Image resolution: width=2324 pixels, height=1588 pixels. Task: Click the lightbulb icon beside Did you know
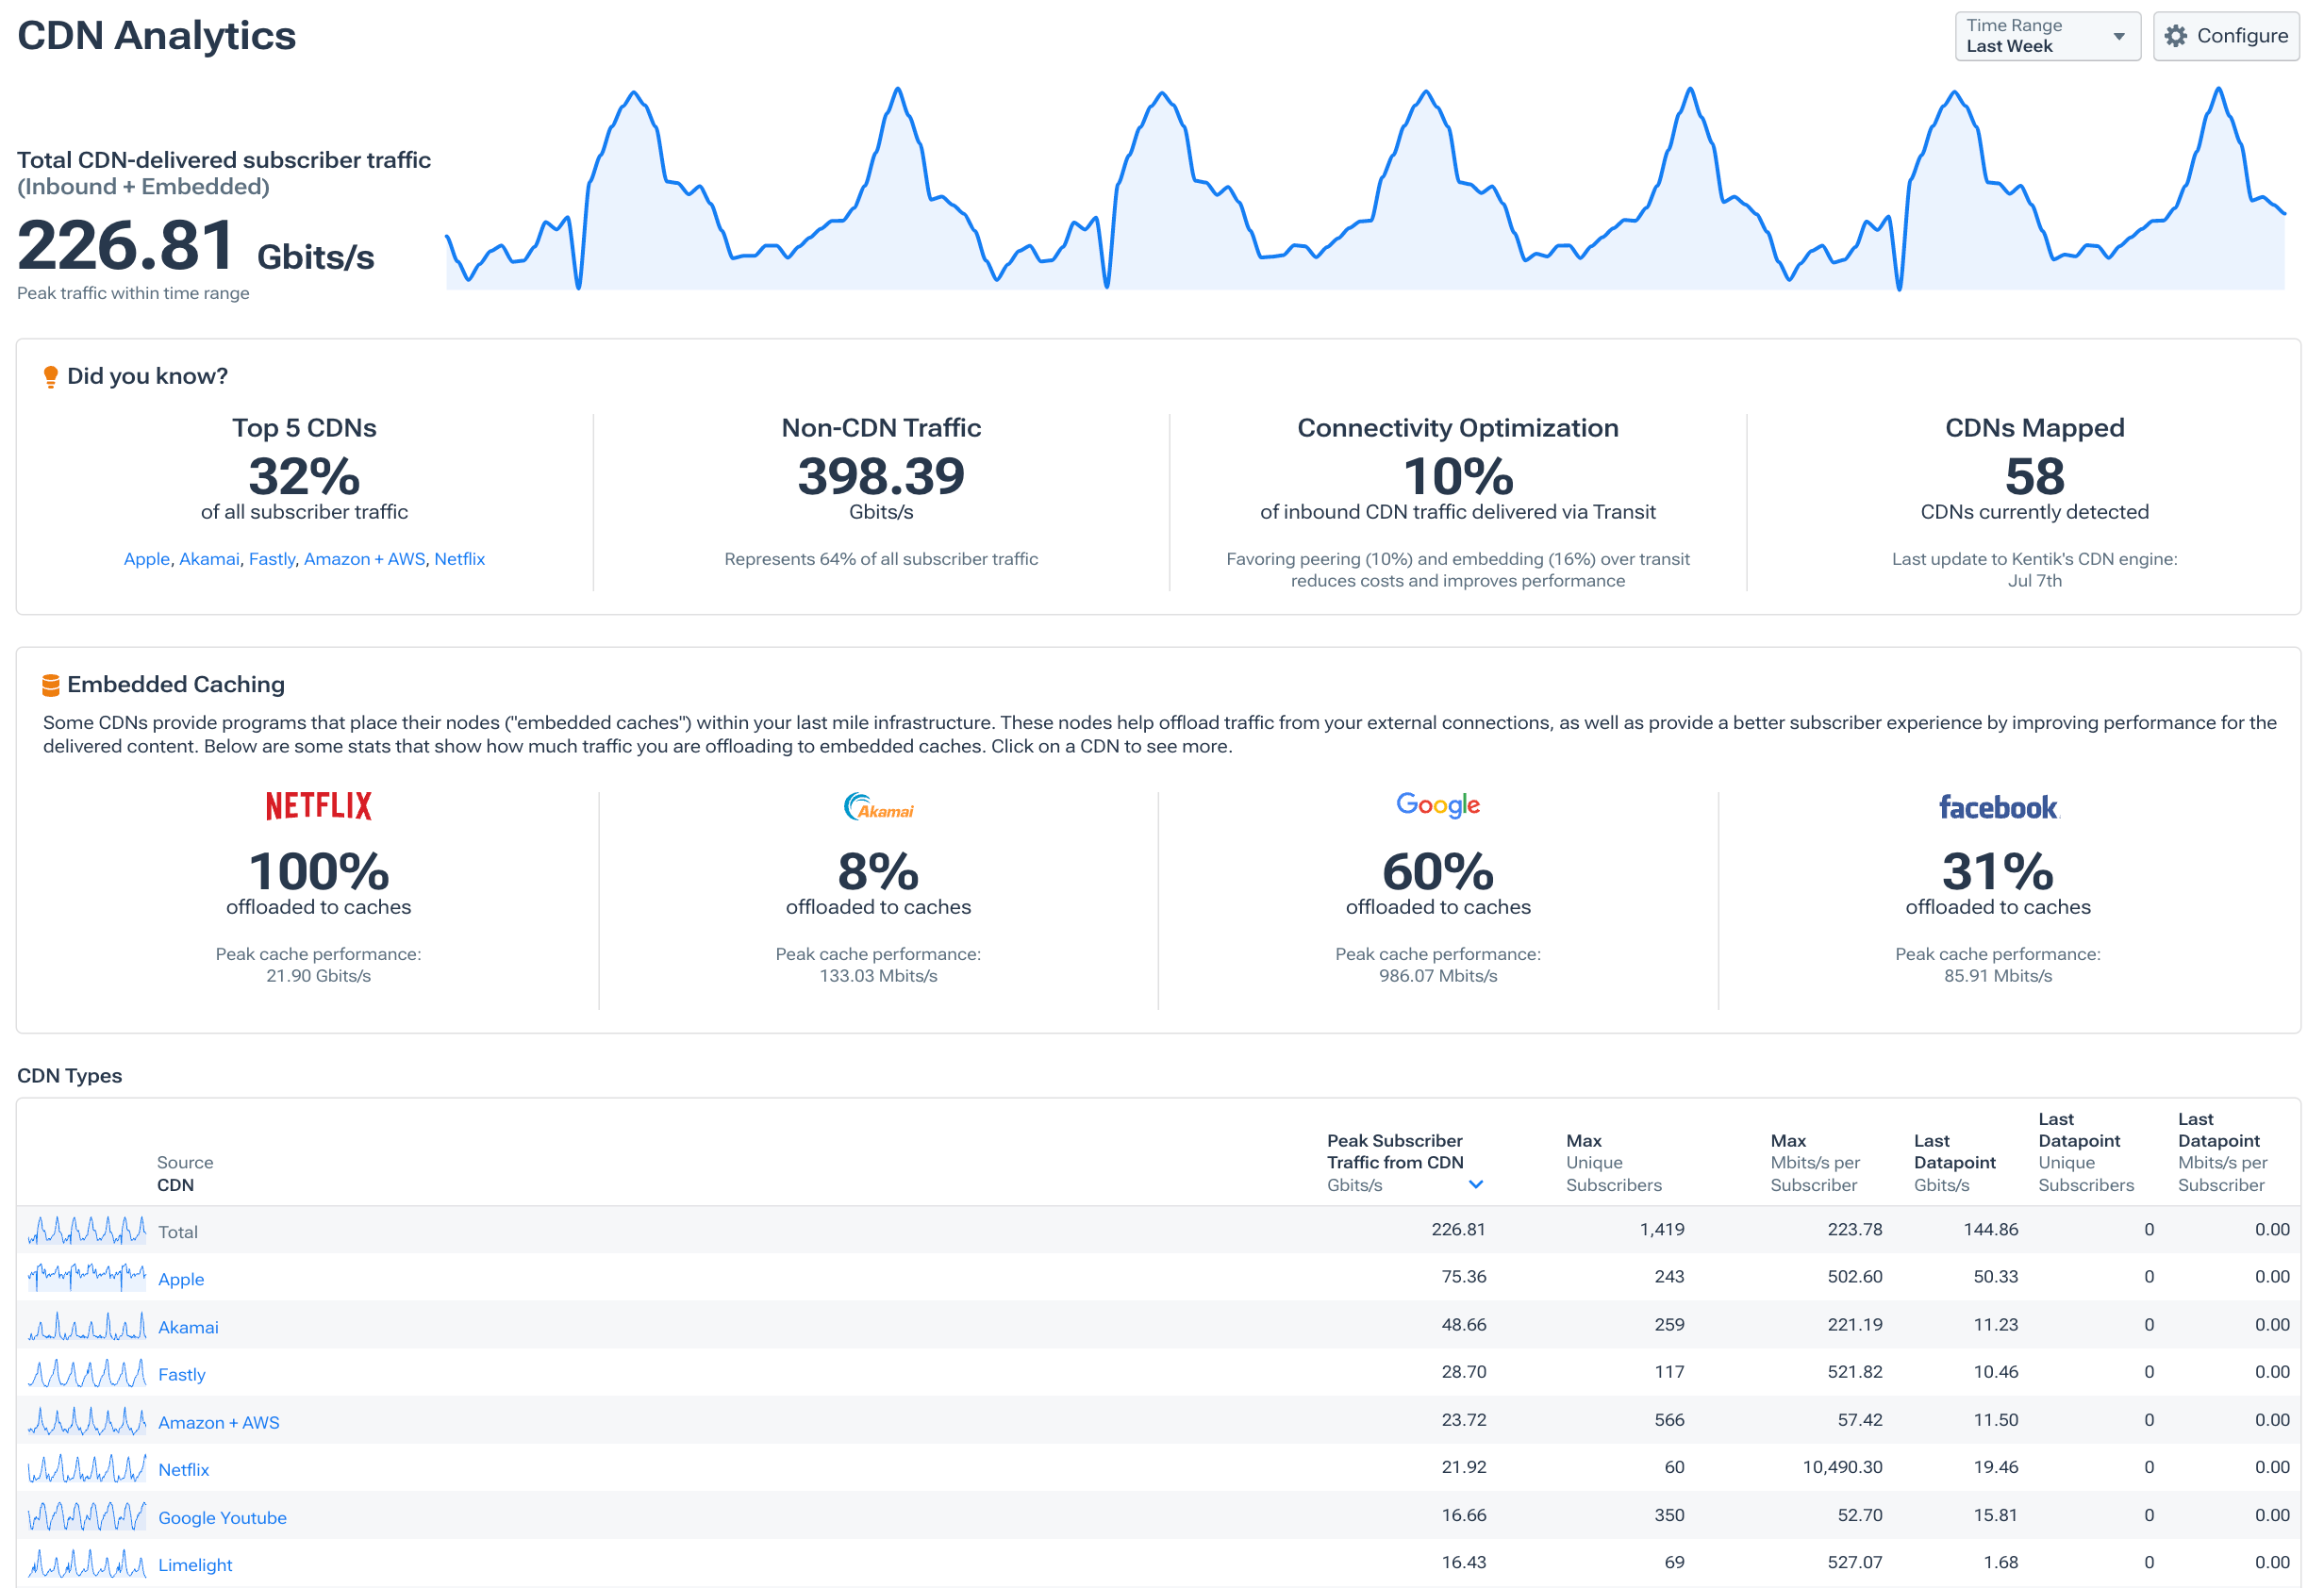[50, 376]
